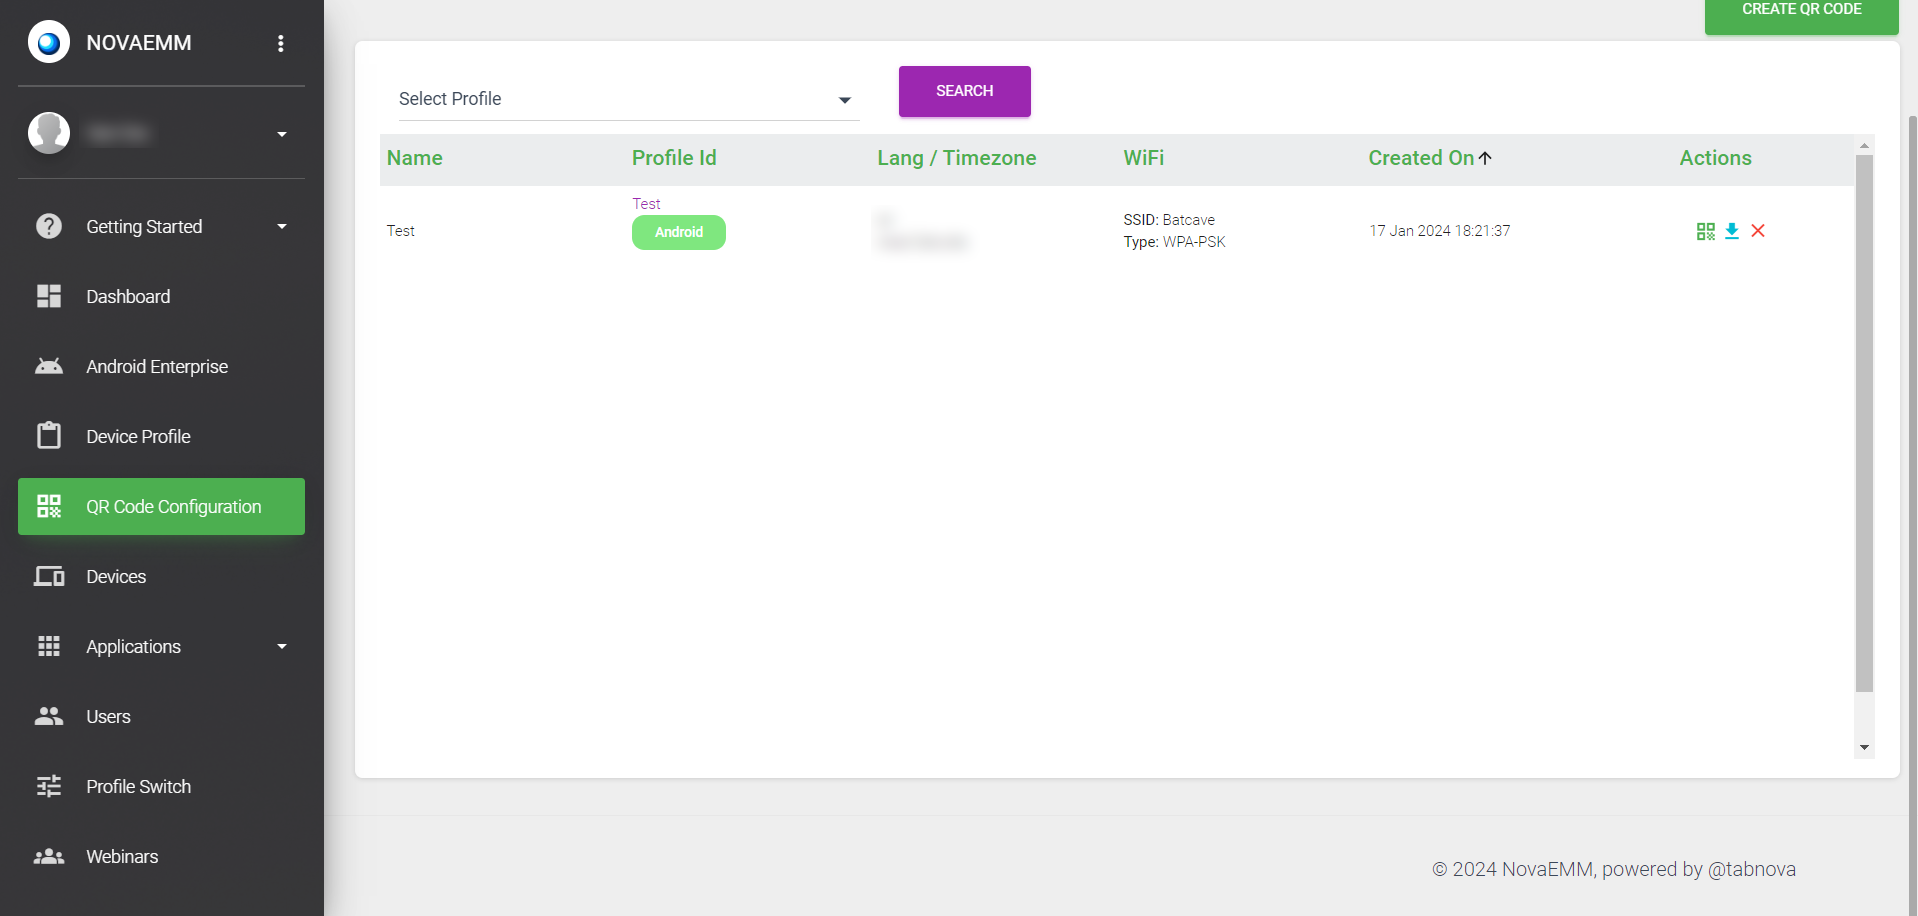Screen dimensions: 1918x916
Task: Click the table scrollbar down arrow
Action: [x=1864, y=748]
